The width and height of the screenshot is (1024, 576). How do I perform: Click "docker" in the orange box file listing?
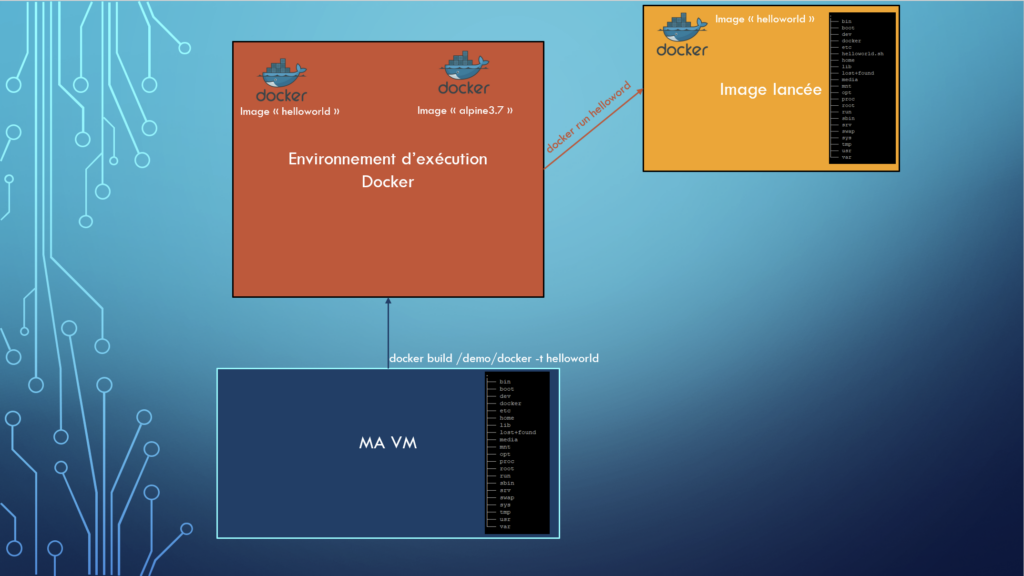pyautogui.click(x=851, y=40)
